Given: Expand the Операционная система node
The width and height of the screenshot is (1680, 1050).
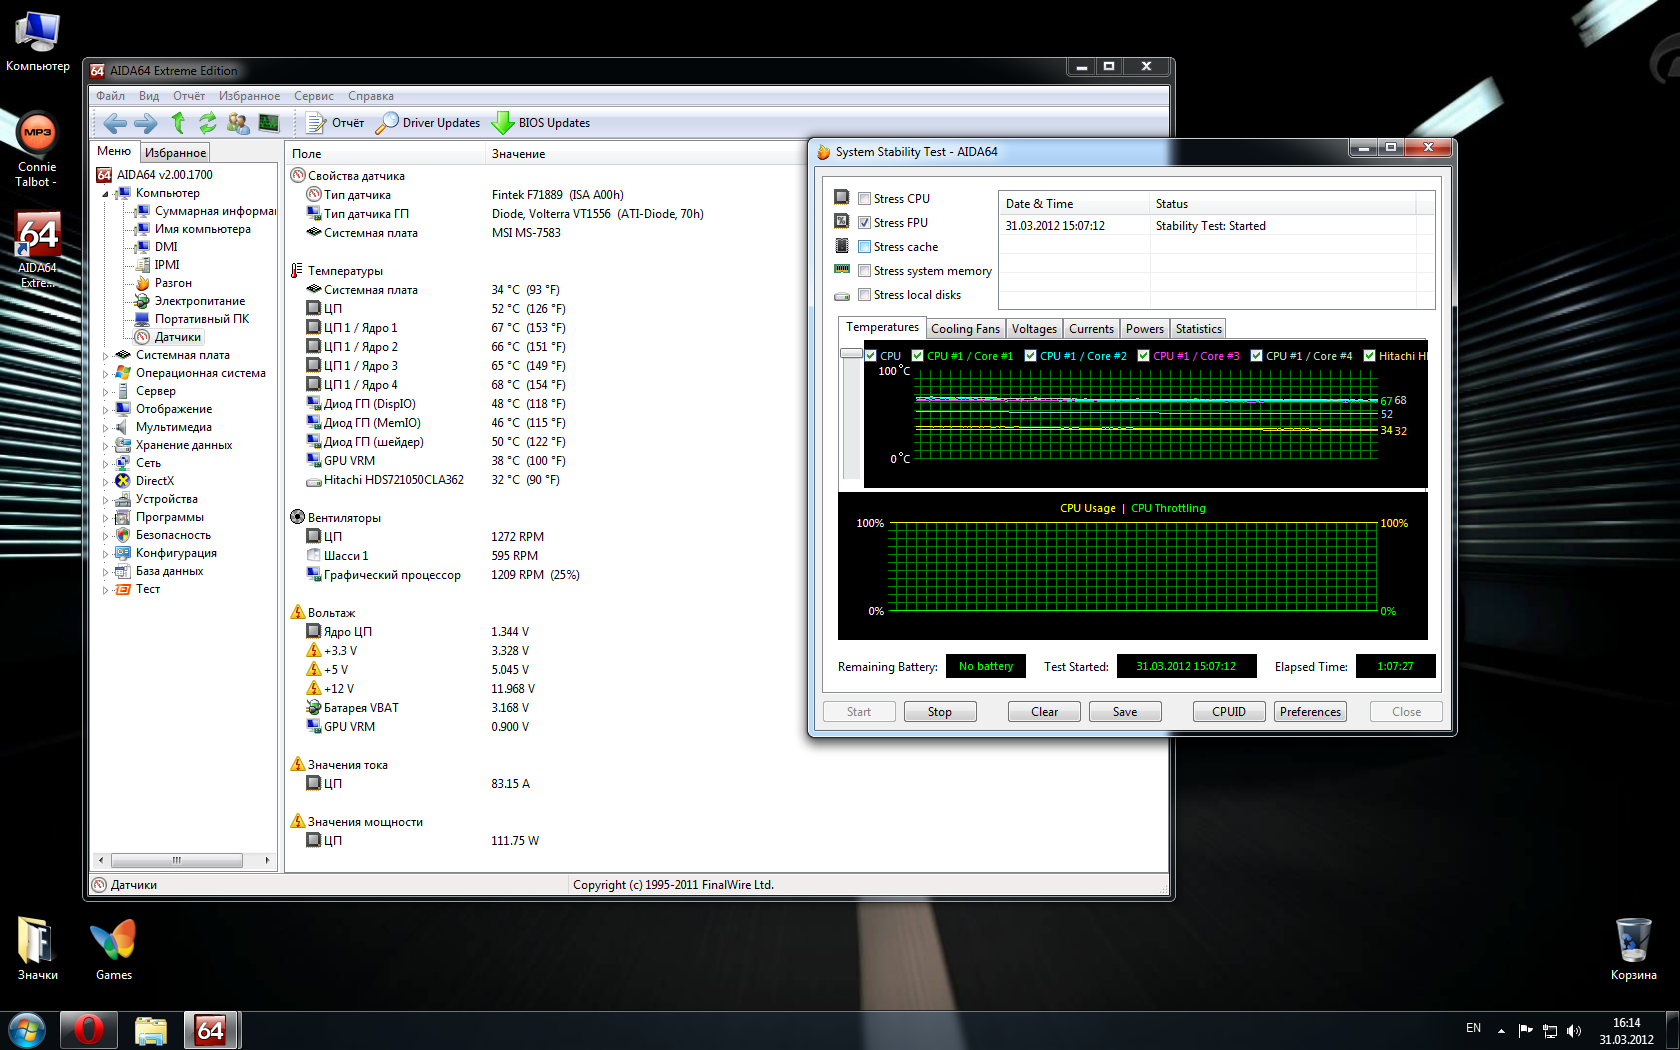Looking at the screenshot, I should tap(105, 374).
